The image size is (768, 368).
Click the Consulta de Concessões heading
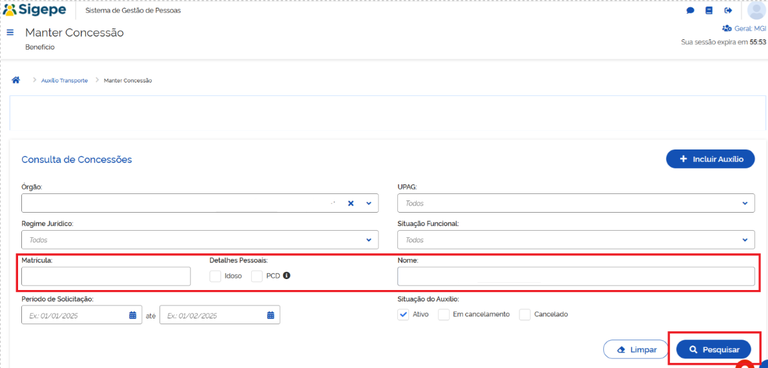click(x=76, y=159)
